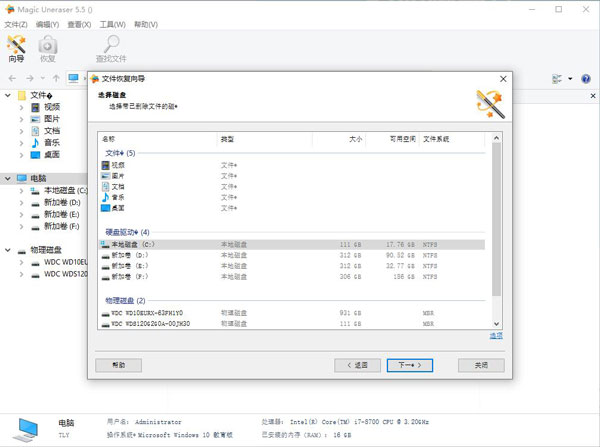Click scrollbar down arrow in wizard list
Image resolution: width=600 pixels, height=447 pixels.
(x=496, y=324)
